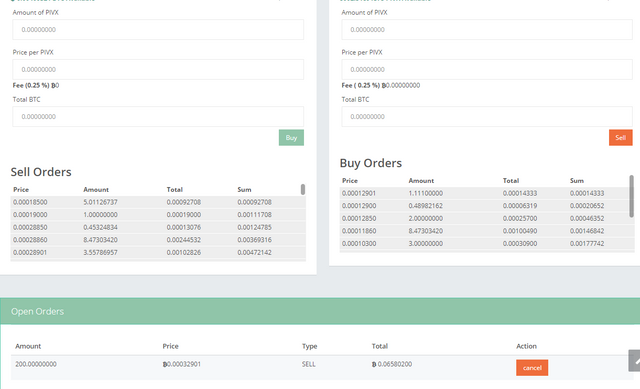Click buy order amount 0.48982162
This screenshot has width=640, height=389.
click(x=426, y=206)
